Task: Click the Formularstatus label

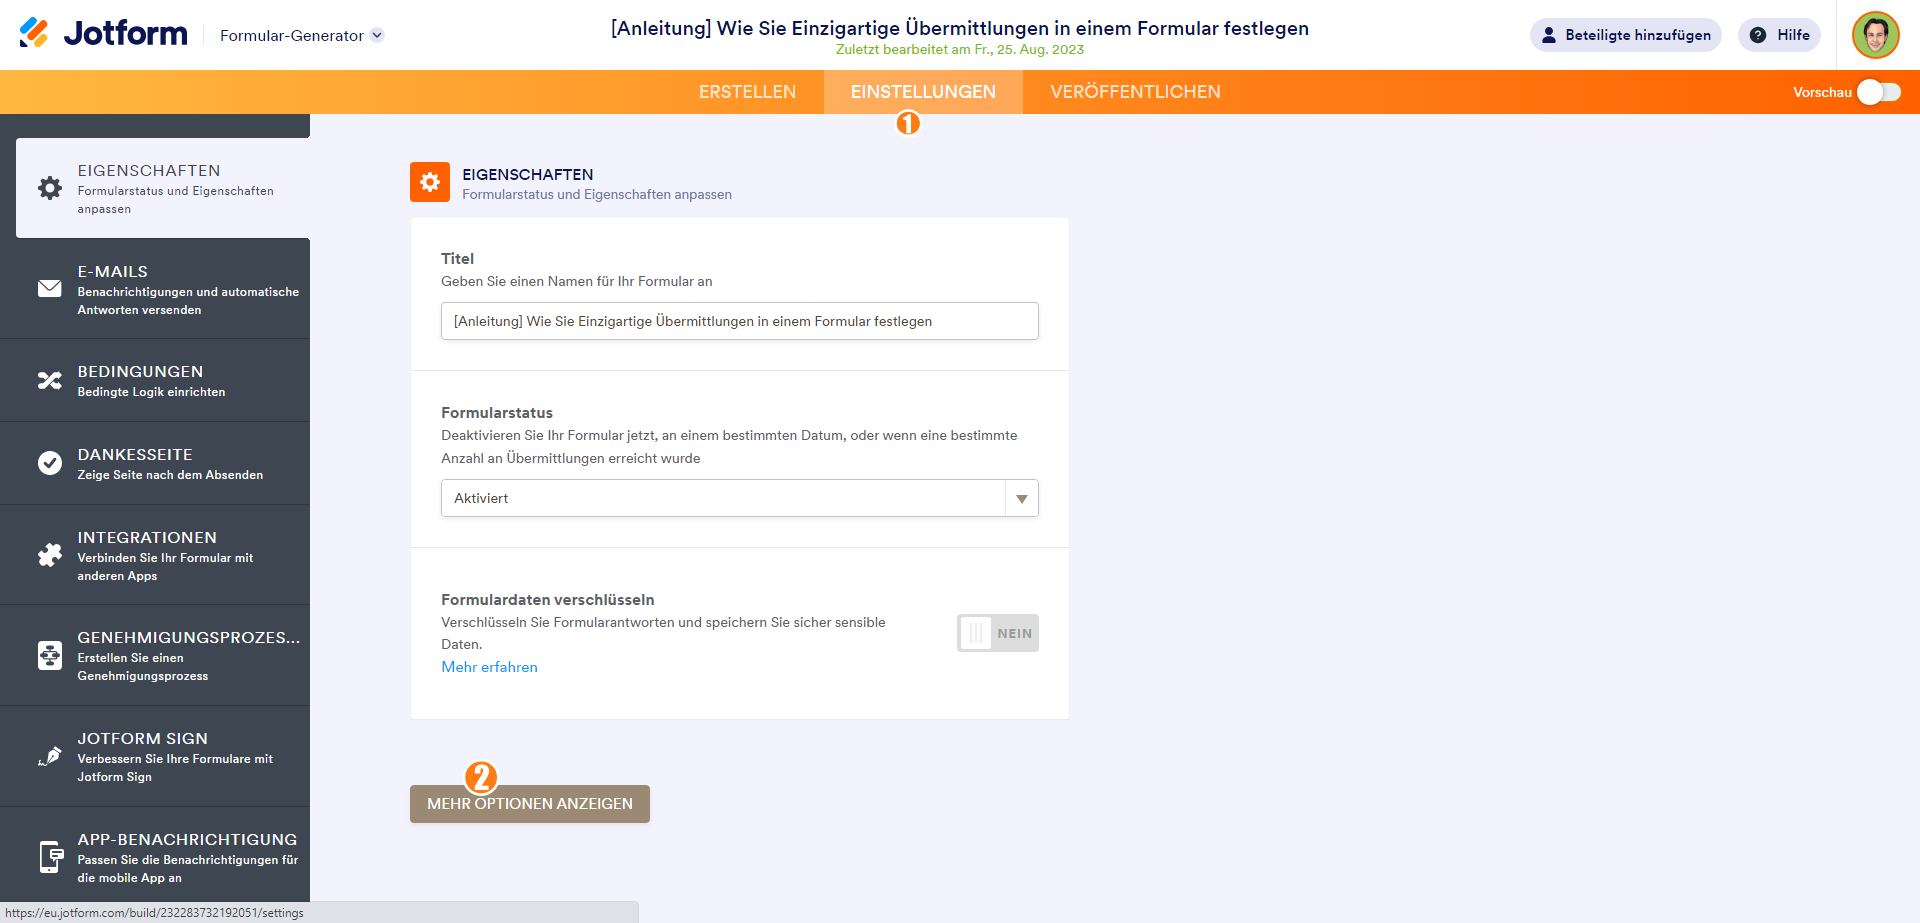Action: click(497, 413)
